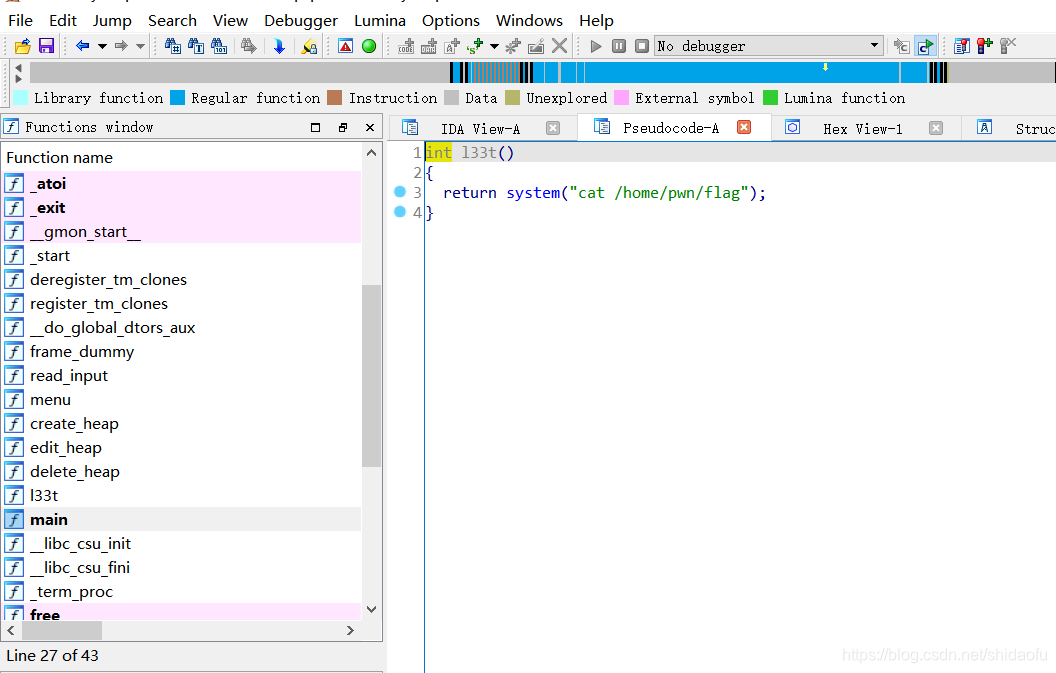Click the Function name column header

59,158
